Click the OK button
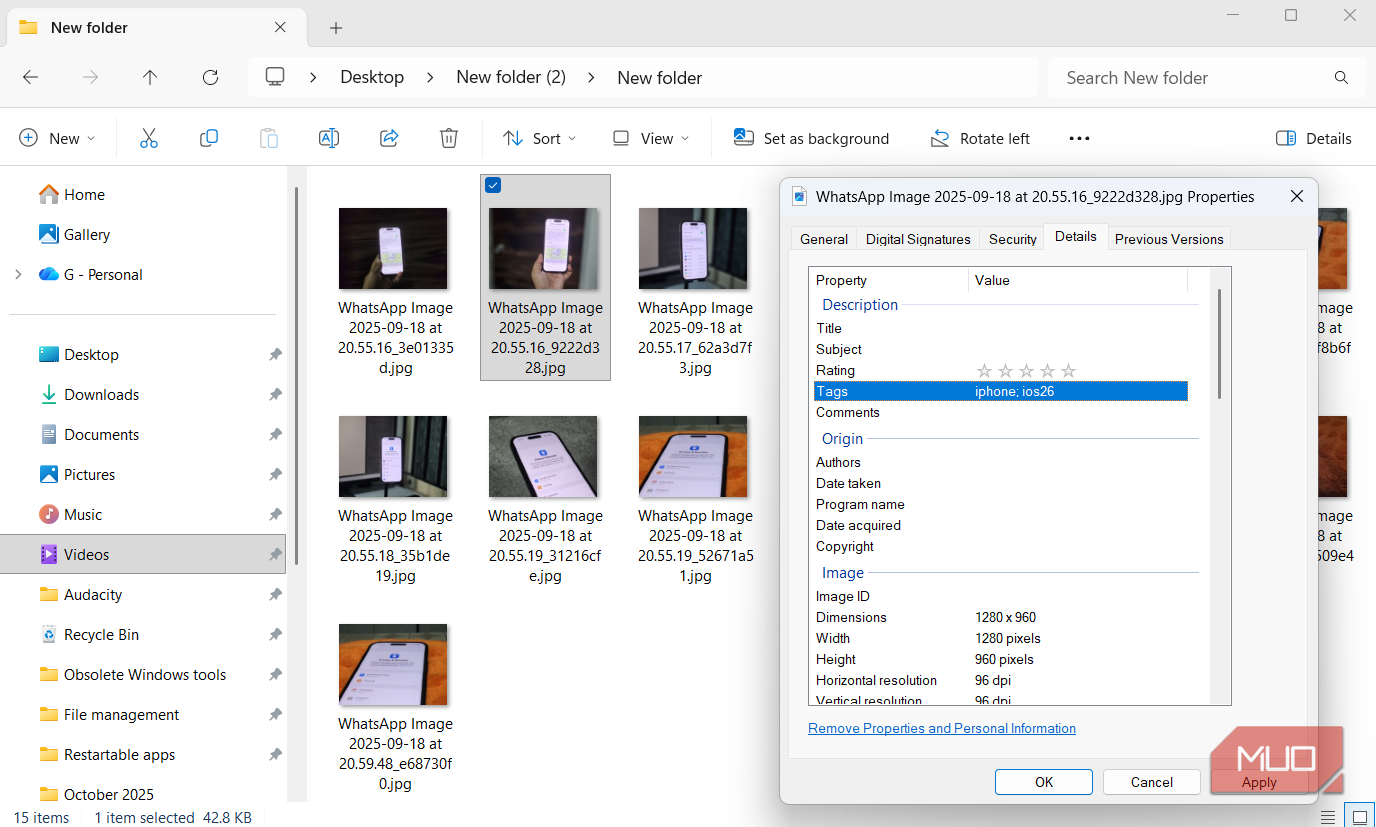This screenshot has width=1376, height=827. tap(1044, 782)
